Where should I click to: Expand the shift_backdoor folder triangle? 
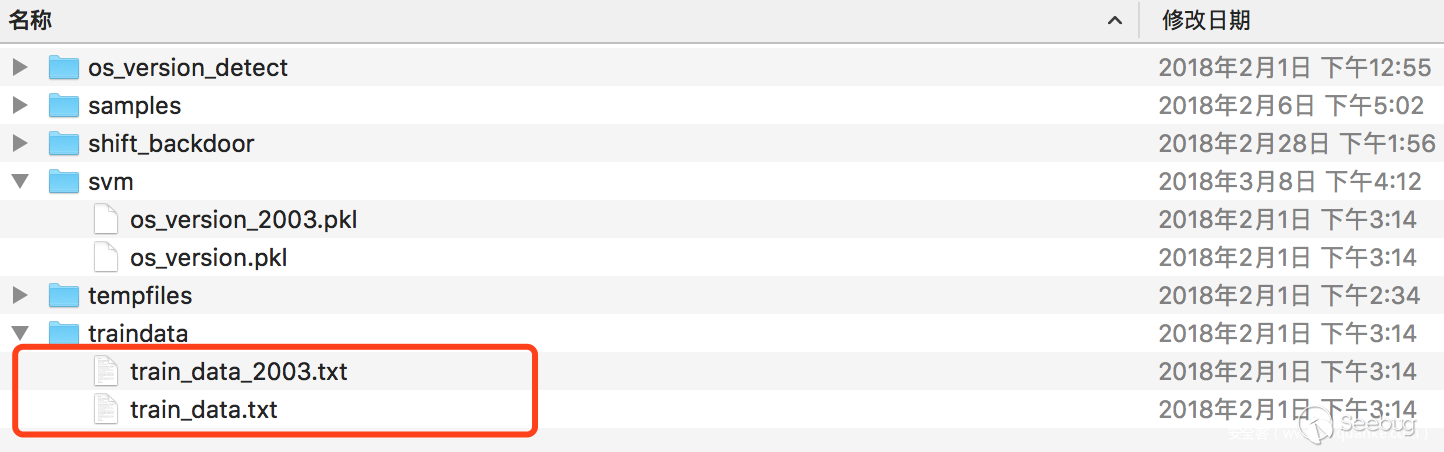tap(19, 144)
